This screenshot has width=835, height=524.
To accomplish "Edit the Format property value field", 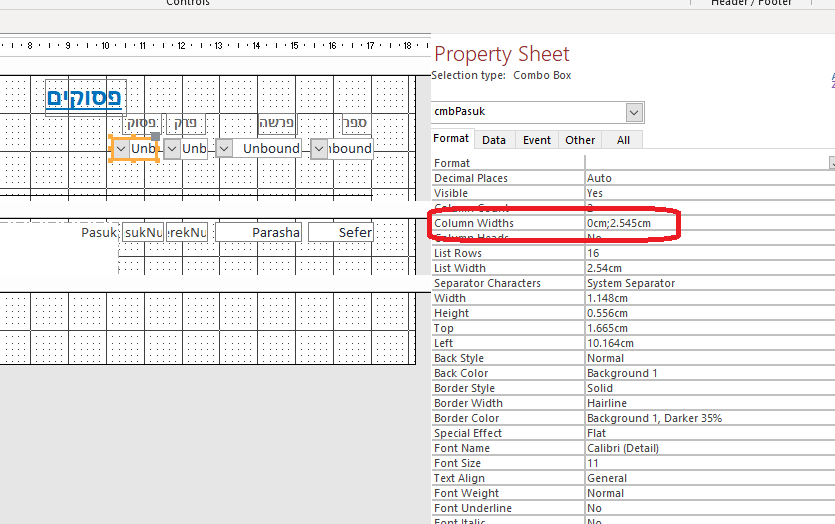I will [x=709, y=163].
